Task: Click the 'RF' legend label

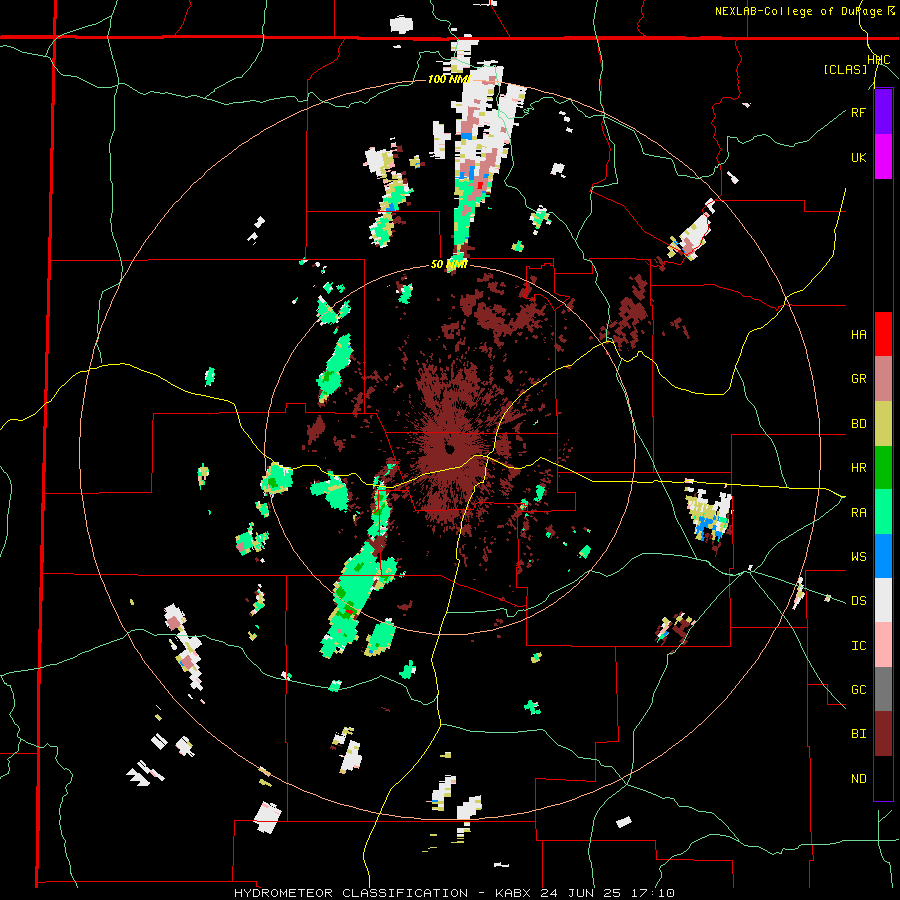Action: tap(858, 112)
